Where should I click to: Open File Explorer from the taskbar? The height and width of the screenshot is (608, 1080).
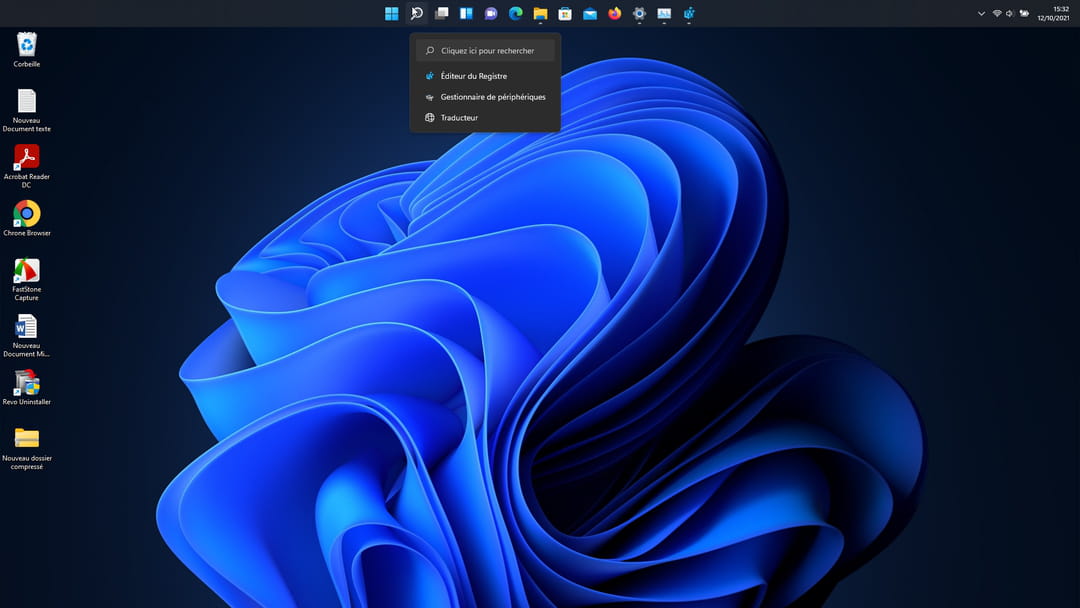coord(540,13)
